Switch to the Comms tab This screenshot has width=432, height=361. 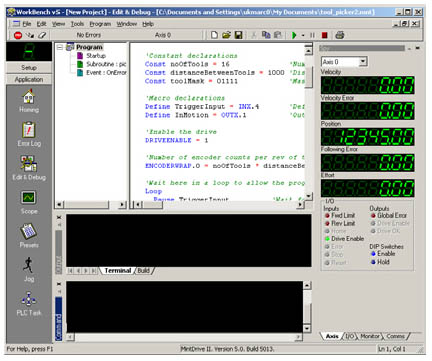[395, 336]
